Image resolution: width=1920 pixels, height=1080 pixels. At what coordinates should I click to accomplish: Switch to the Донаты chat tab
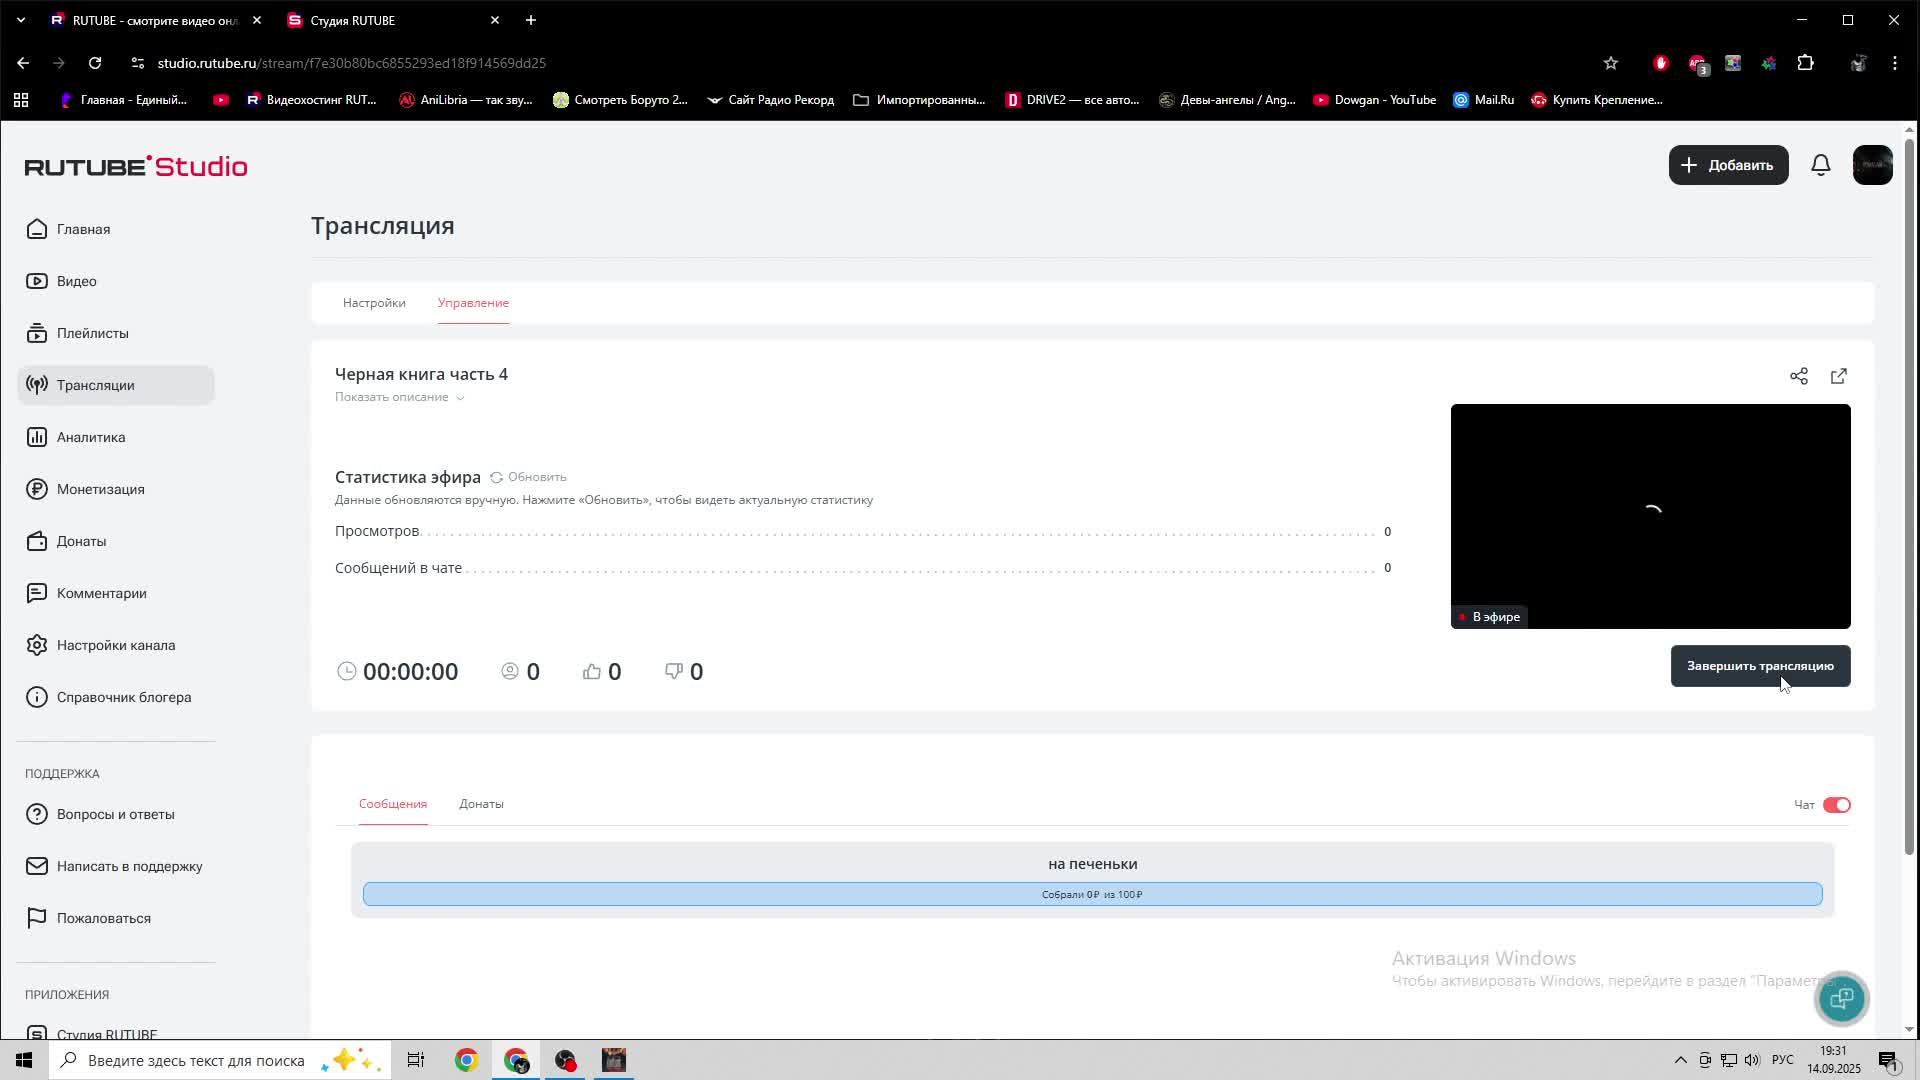pyautogui.click(x=481, y=804)
